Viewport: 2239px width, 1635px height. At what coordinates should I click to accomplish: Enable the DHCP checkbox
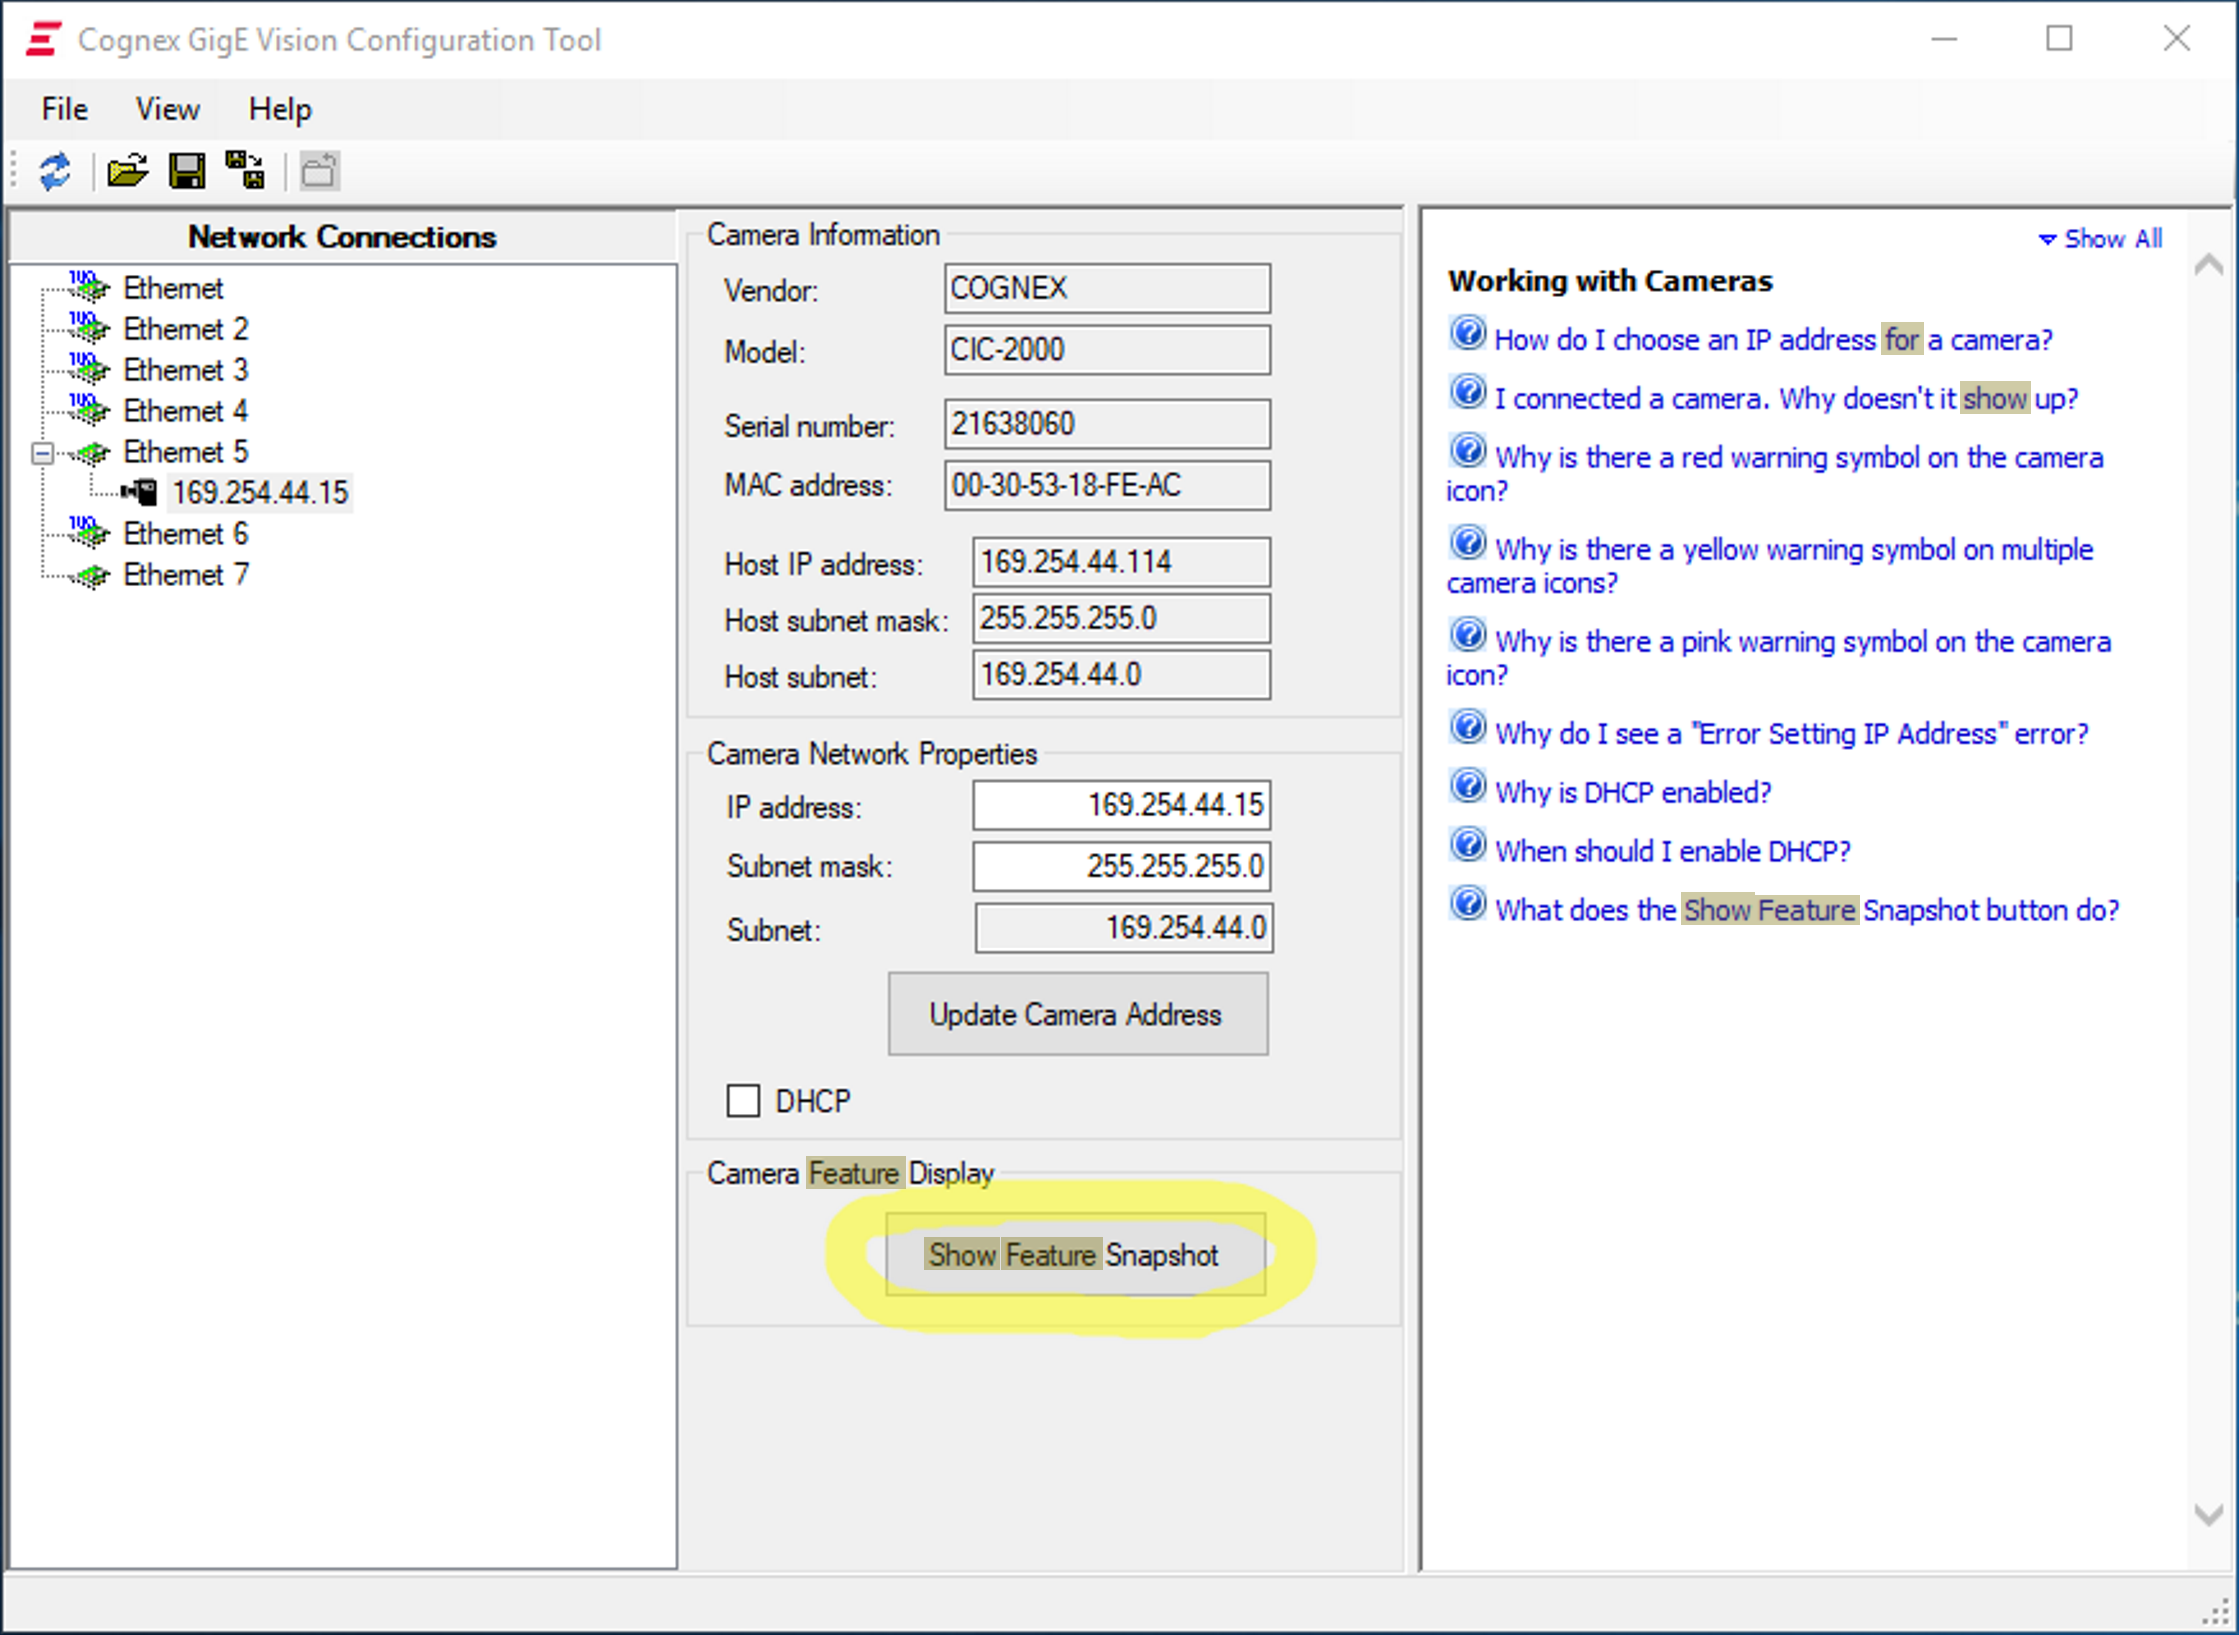coord(743,1100)
